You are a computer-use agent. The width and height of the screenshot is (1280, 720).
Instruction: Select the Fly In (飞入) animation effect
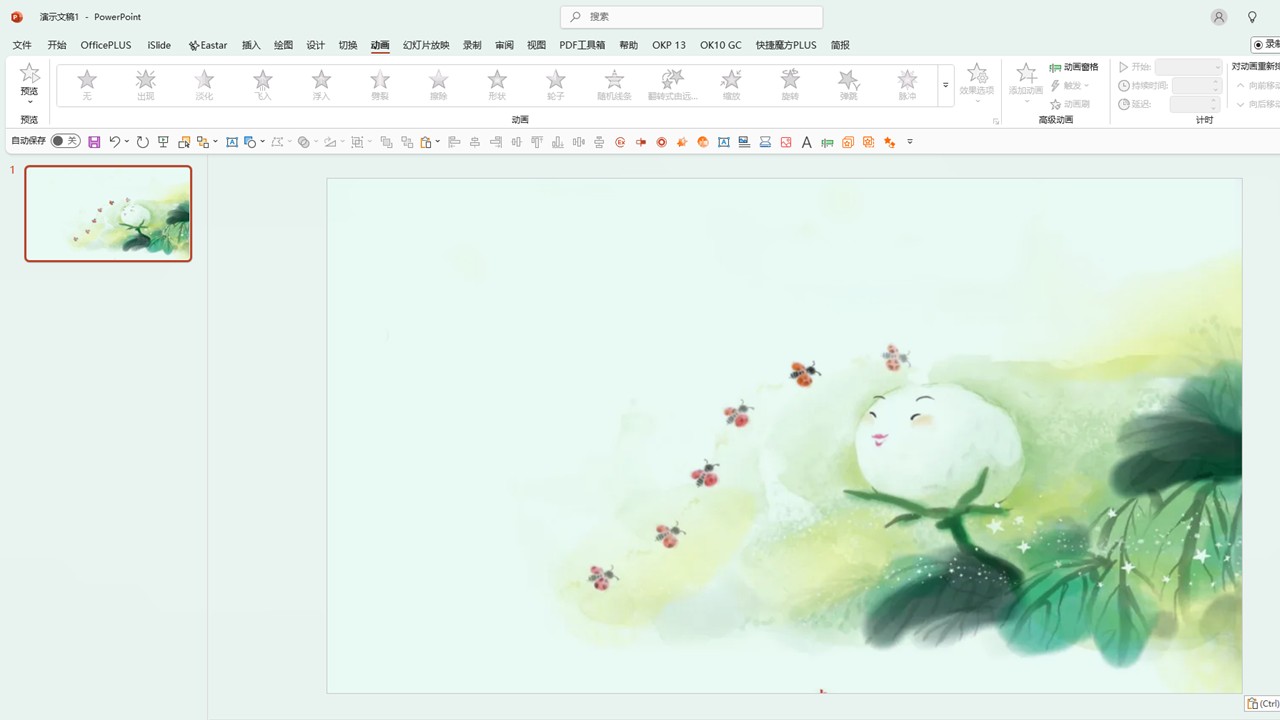pyautogui.click(x=263, y=85)
